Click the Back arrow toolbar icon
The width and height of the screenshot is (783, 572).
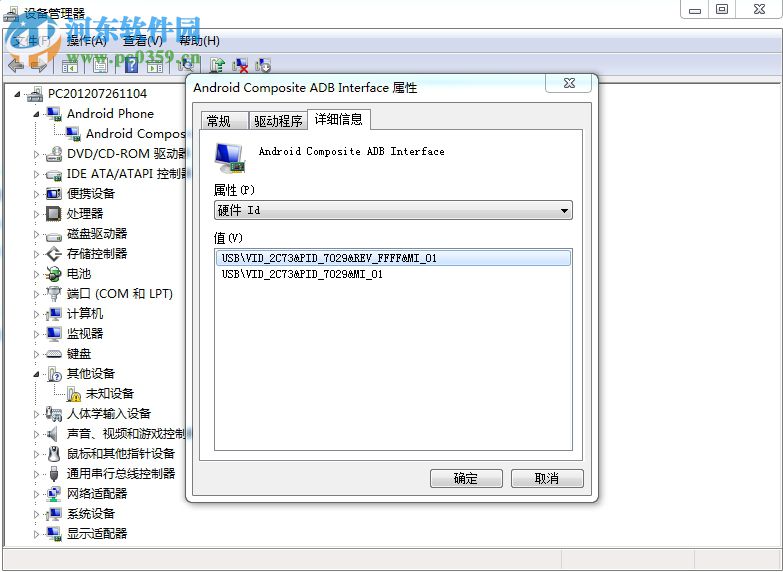coord(15,65)
